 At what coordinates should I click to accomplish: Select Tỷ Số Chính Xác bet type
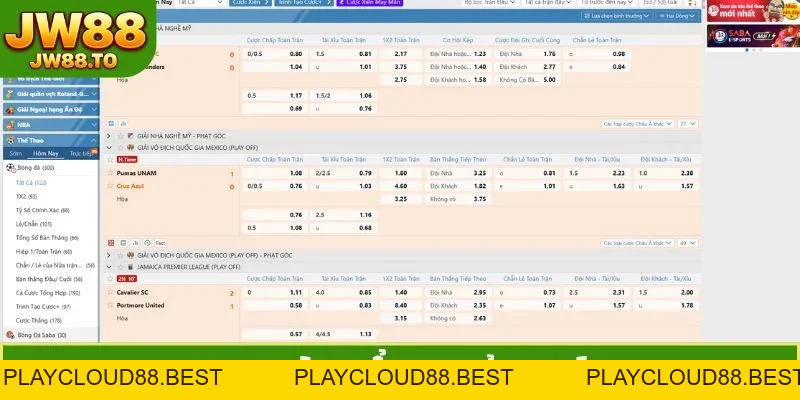coord(42,210)
